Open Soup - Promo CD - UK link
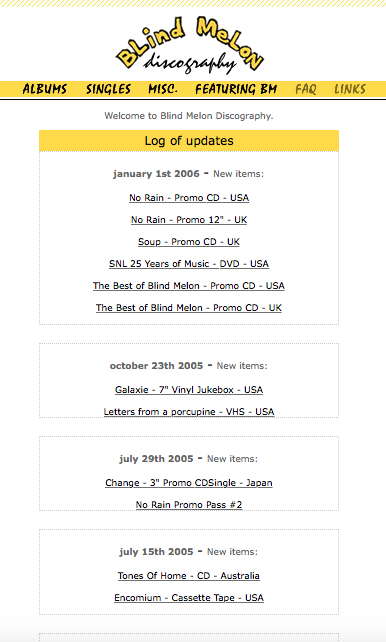386x642 pixels. (x=189, y=242)
